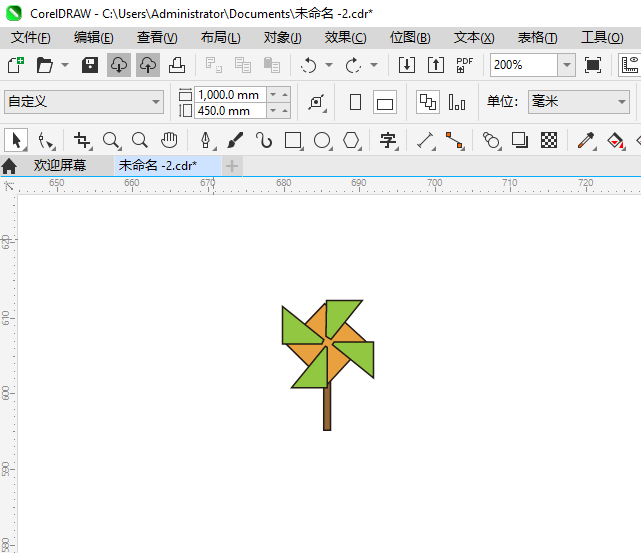Image resolution: width=641 pixels, height=553 pixels.
Task: Click the page width field 1,000.0 mm
Action: [x=230, y=95]
